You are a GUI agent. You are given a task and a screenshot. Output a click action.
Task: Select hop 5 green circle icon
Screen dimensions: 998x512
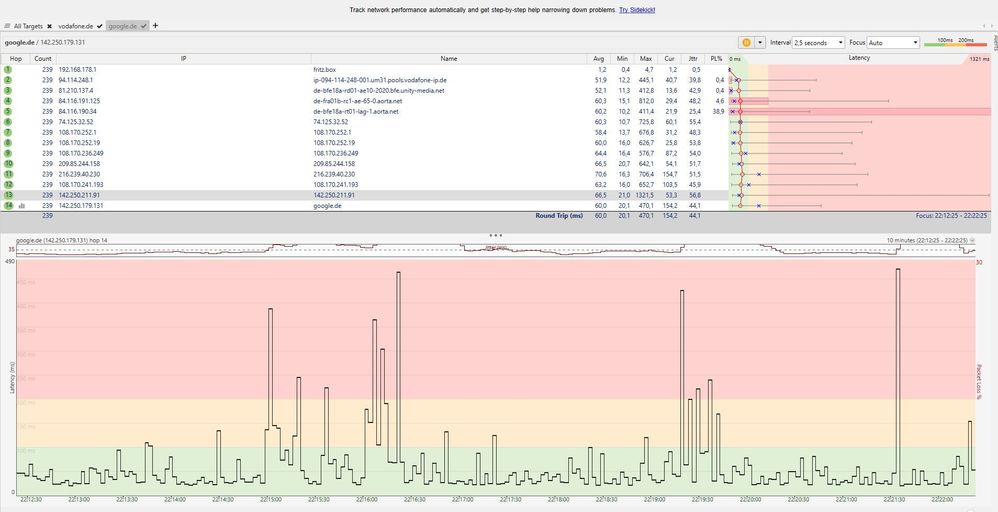8,111
